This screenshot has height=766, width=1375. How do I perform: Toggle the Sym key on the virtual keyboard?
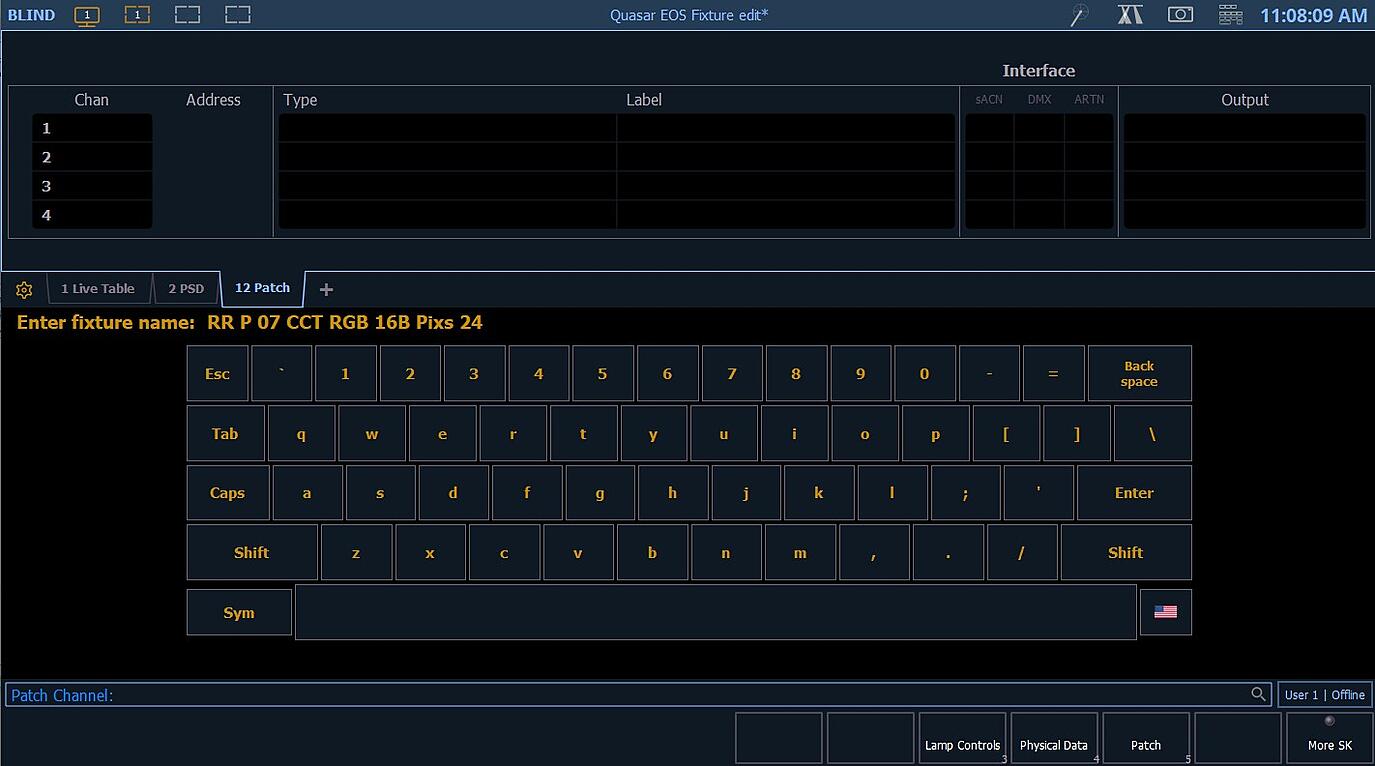coord(238,611)
